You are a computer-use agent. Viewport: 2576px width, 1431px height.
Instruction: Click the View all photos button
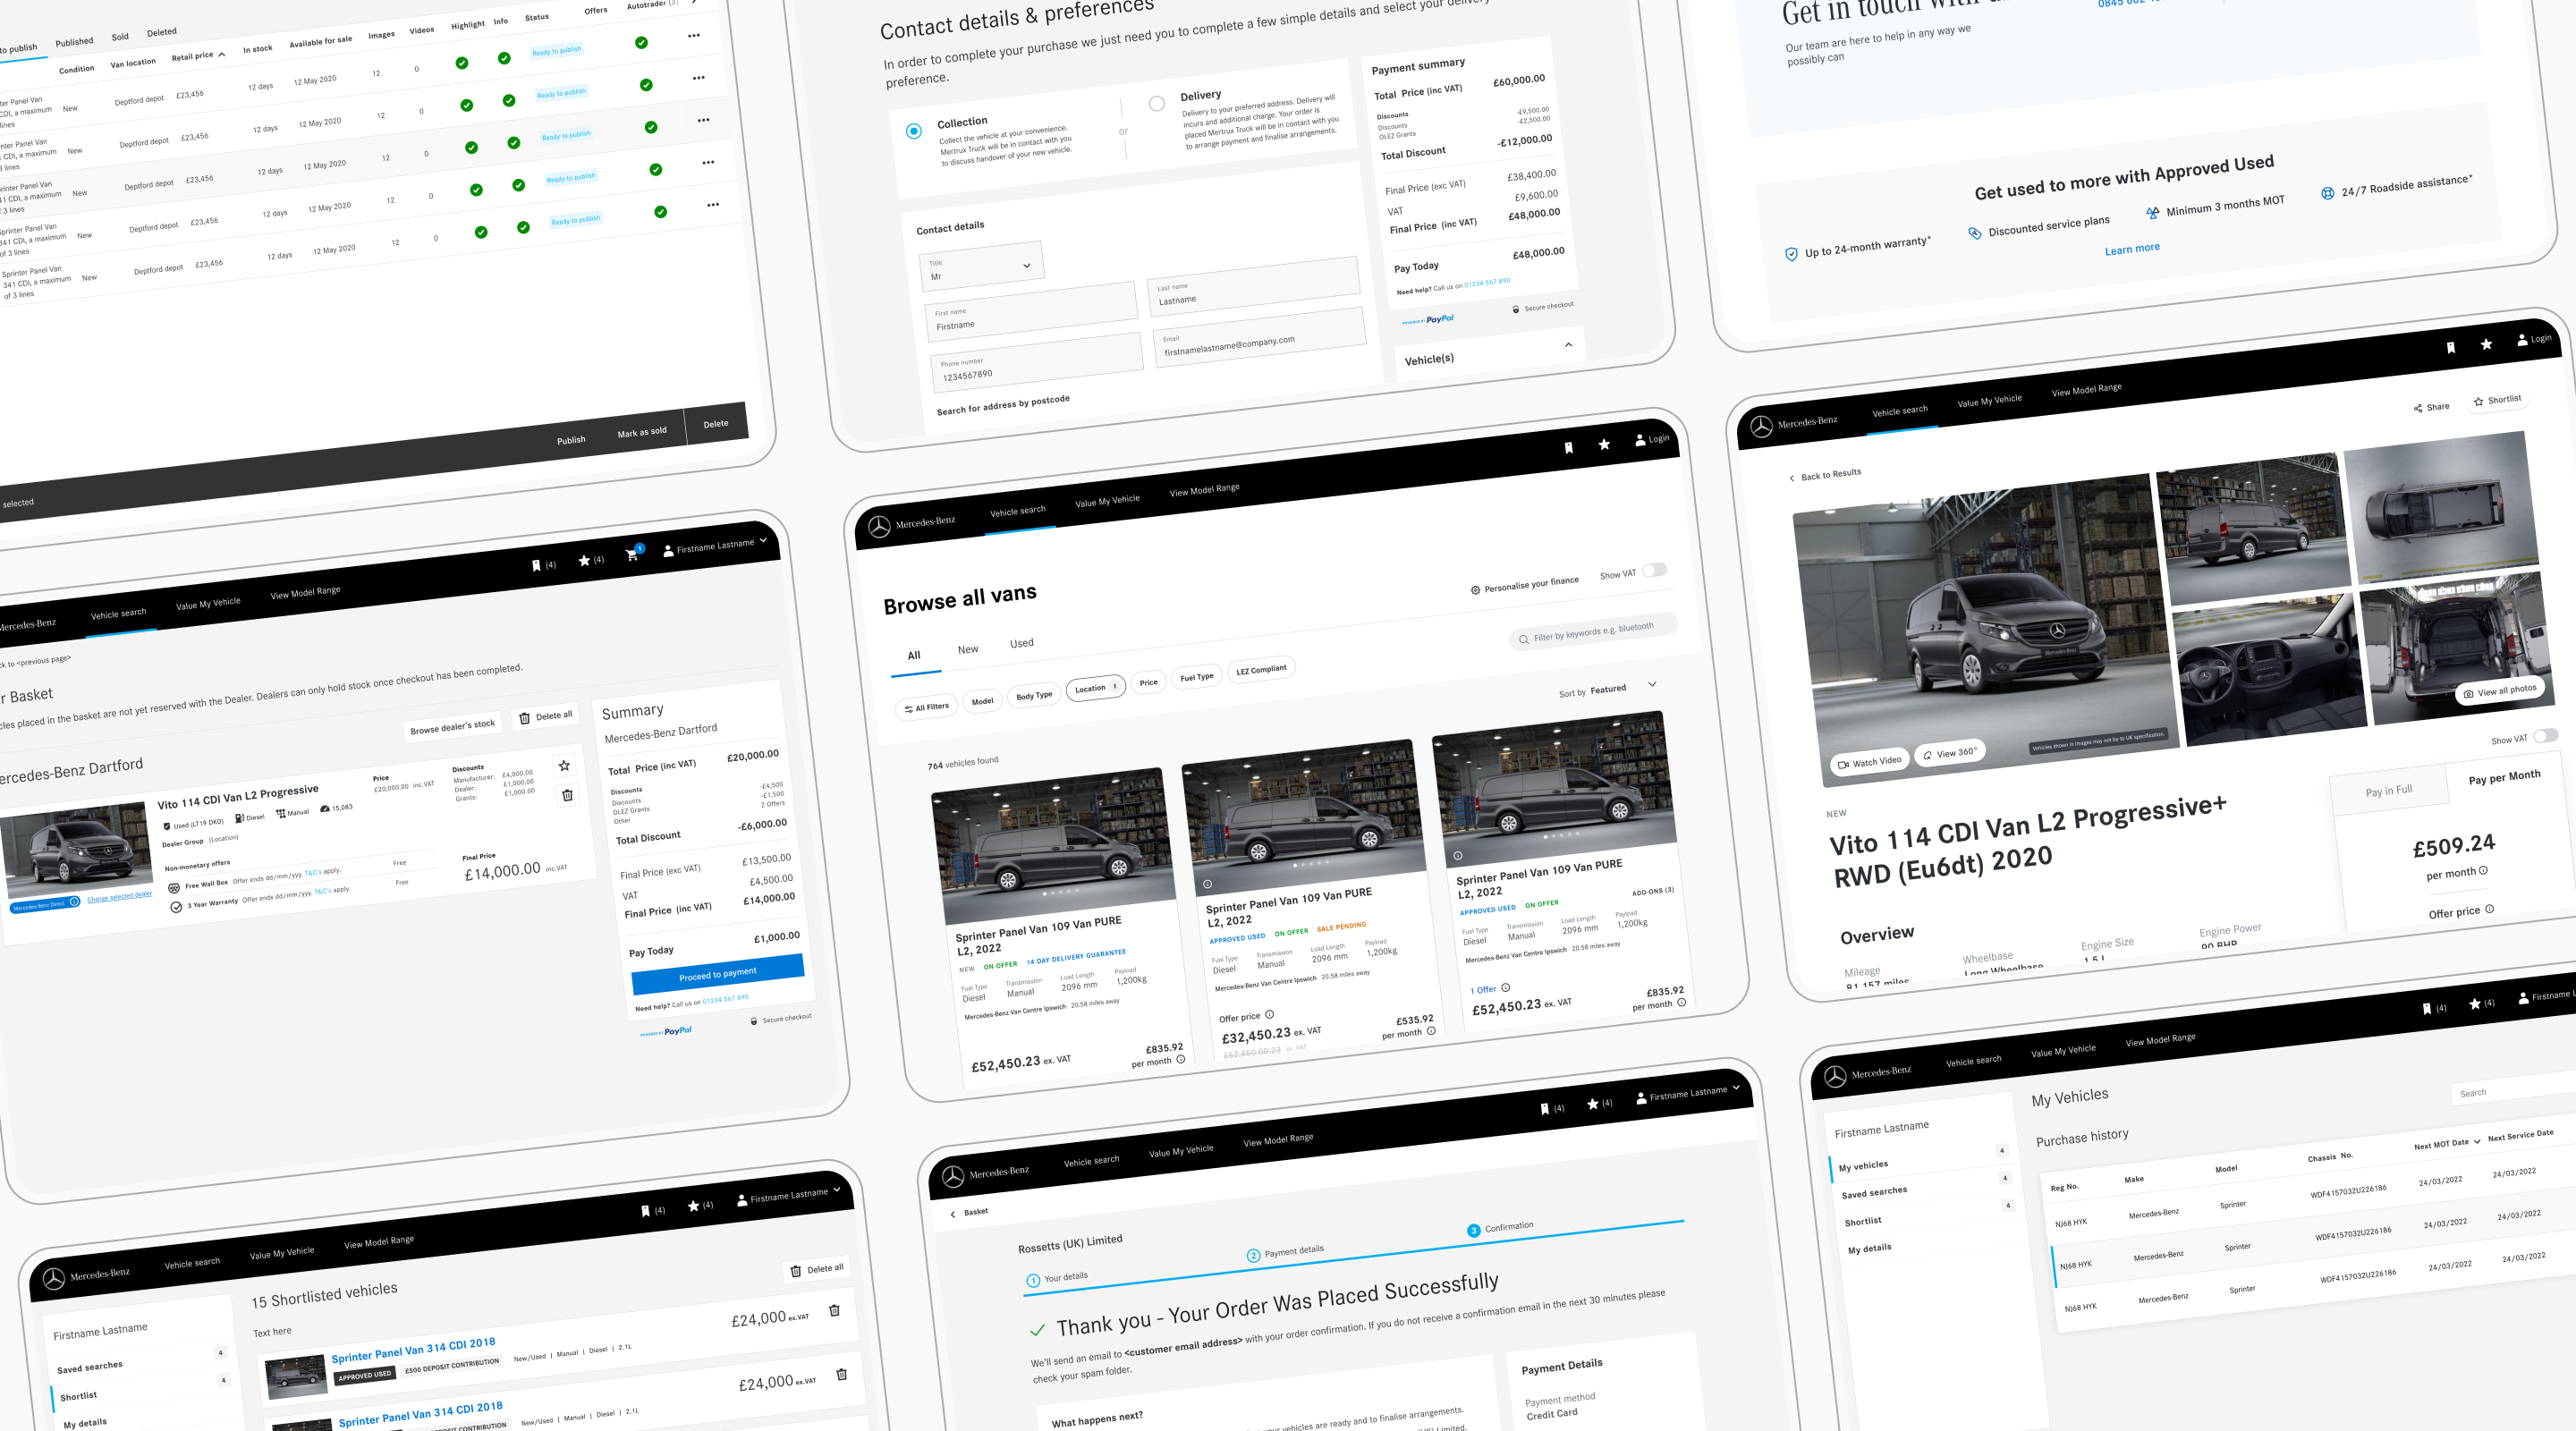pyautogui.click(x=2500, y=692)
